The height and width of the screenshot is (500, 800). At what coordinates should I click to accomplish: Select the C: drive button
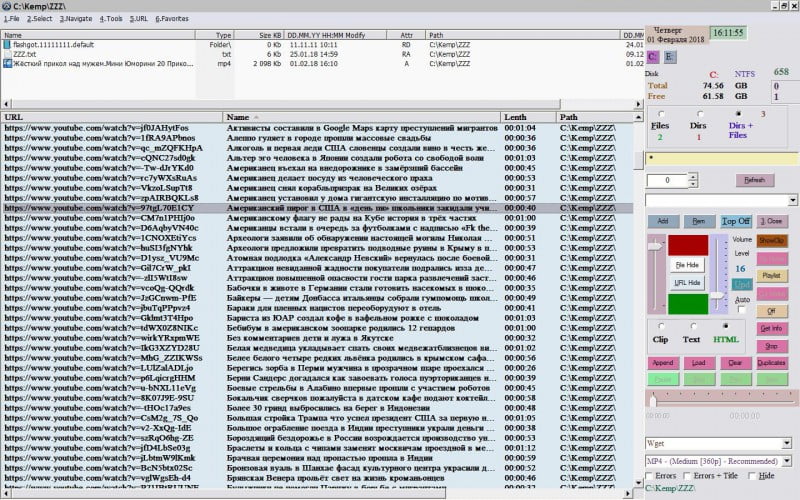pyautogui.click(x=652, y=56)
